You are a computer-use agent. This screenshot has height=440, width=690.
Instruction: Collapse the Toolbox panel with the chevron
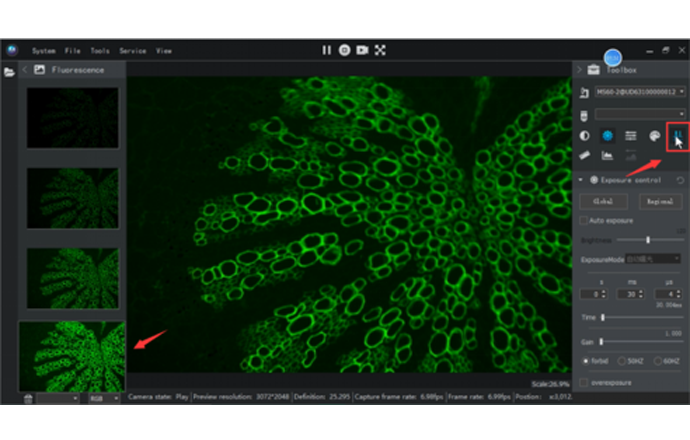(579, 70)
